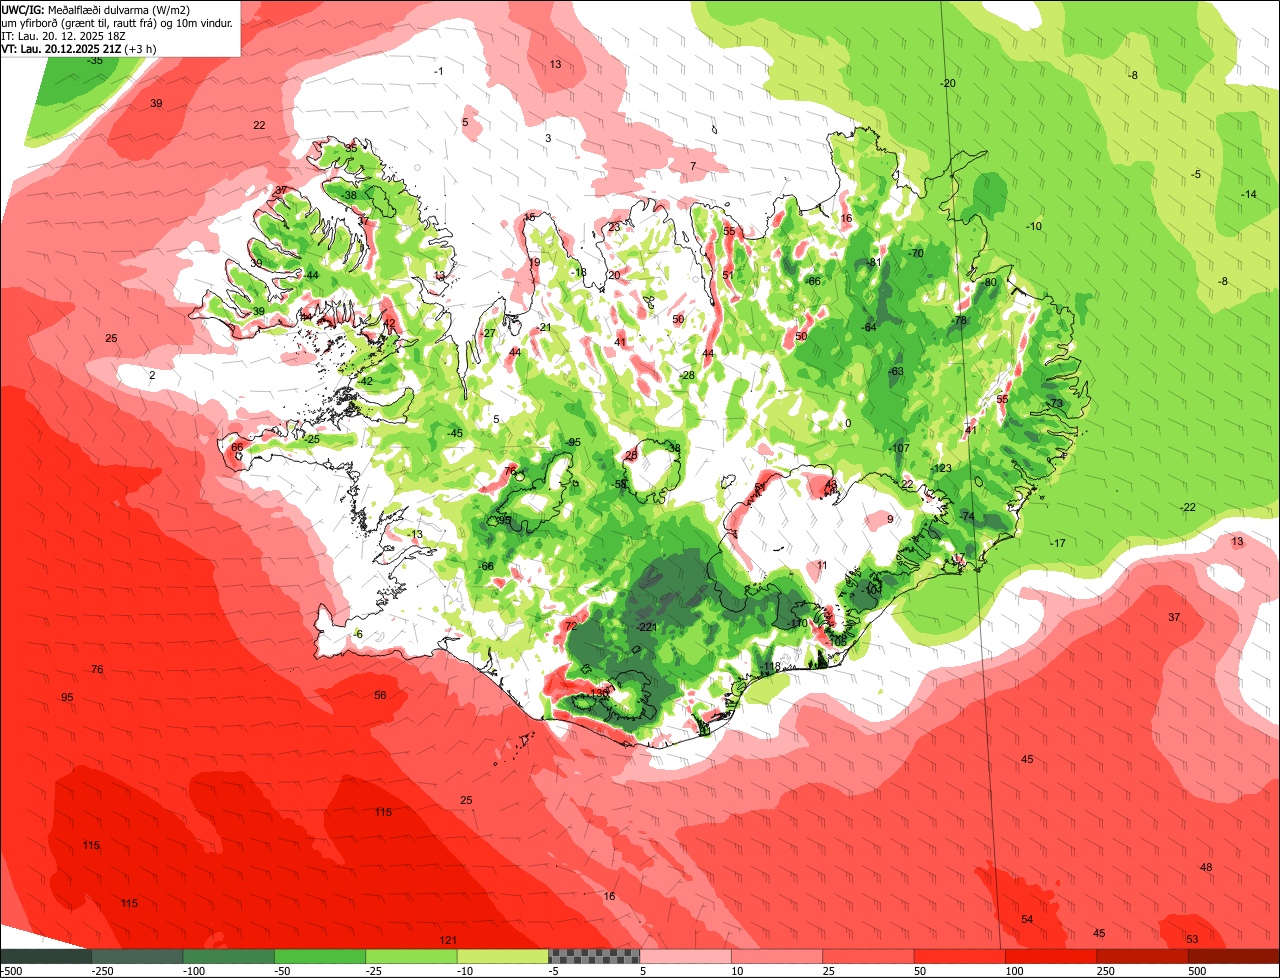Click the '-81' value in northeast Iceland
Viewport: 1280px width, 978px height.
click(872, 263)
